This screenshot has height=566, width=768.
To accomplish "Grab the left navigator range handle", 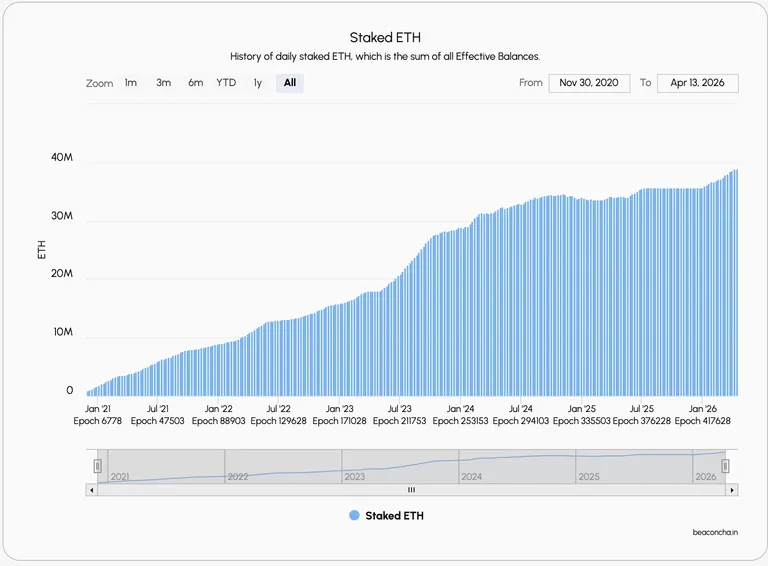I will coord(97,466).
